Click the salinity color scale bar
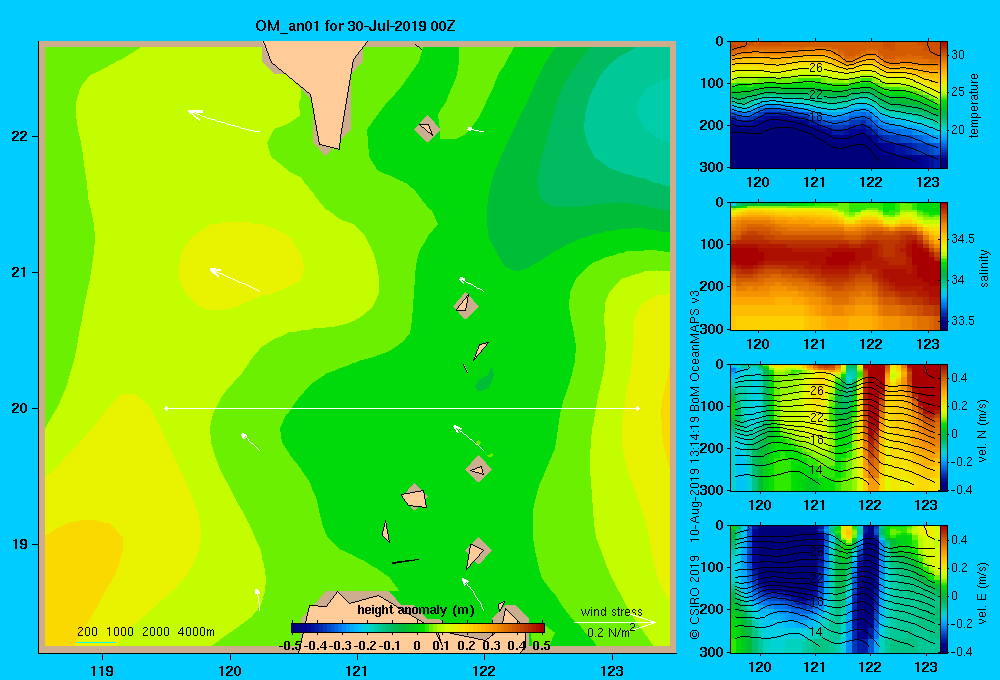Viewport: 1000px width, 680px height. (x=944, y=266)
